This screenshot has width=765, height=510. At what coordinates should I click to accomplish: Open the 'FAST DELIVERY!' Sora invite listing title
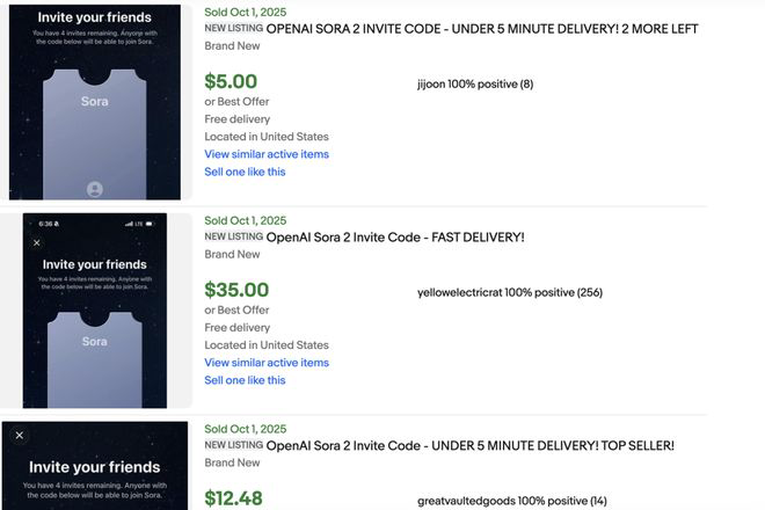395,237
